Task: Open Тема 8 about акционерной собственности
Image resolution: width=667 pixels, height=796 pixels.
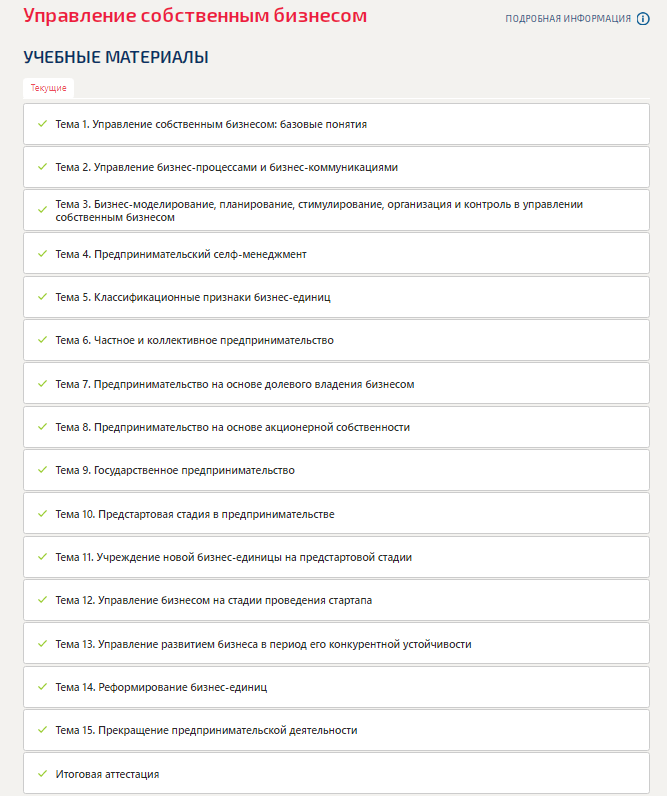Action: pyautogui.click(x=337, y=427)
